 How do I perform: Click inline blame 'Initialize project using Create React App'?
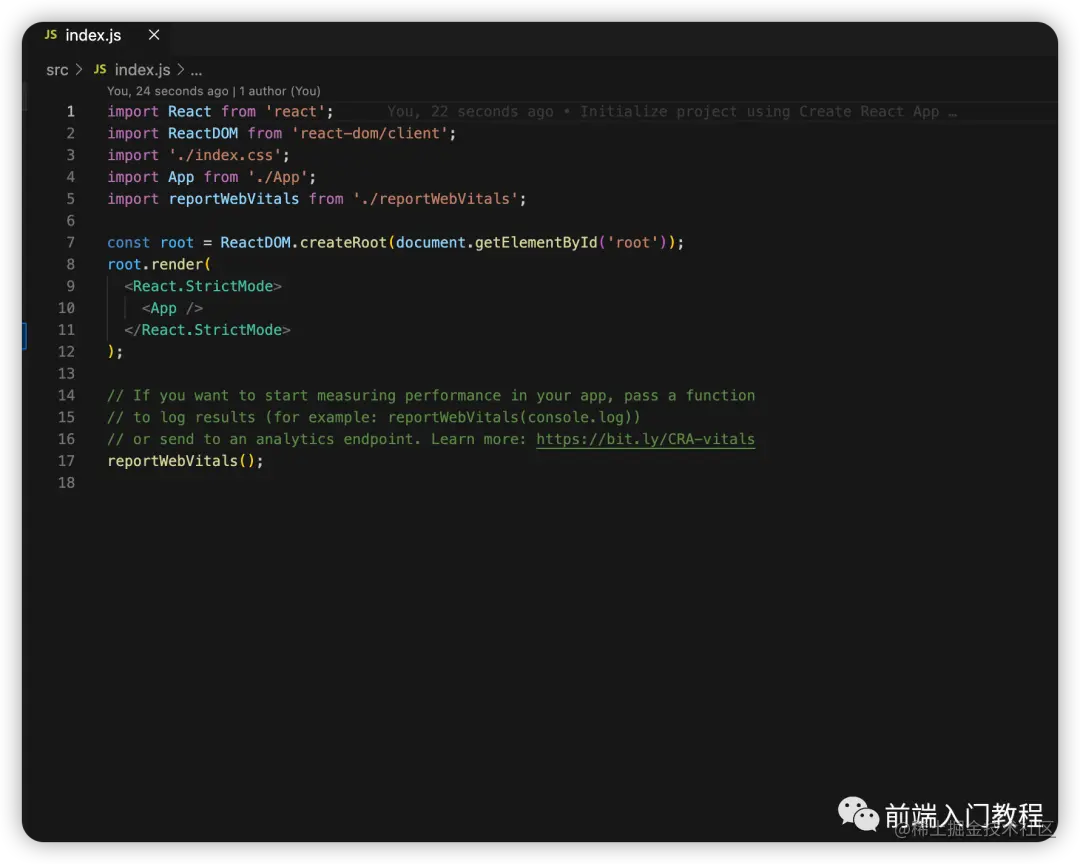click(759, 112)
